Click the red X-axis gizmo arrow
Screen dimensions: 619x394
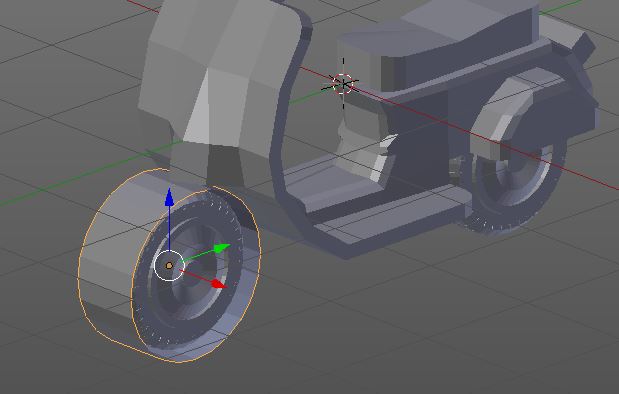(218, 284)
